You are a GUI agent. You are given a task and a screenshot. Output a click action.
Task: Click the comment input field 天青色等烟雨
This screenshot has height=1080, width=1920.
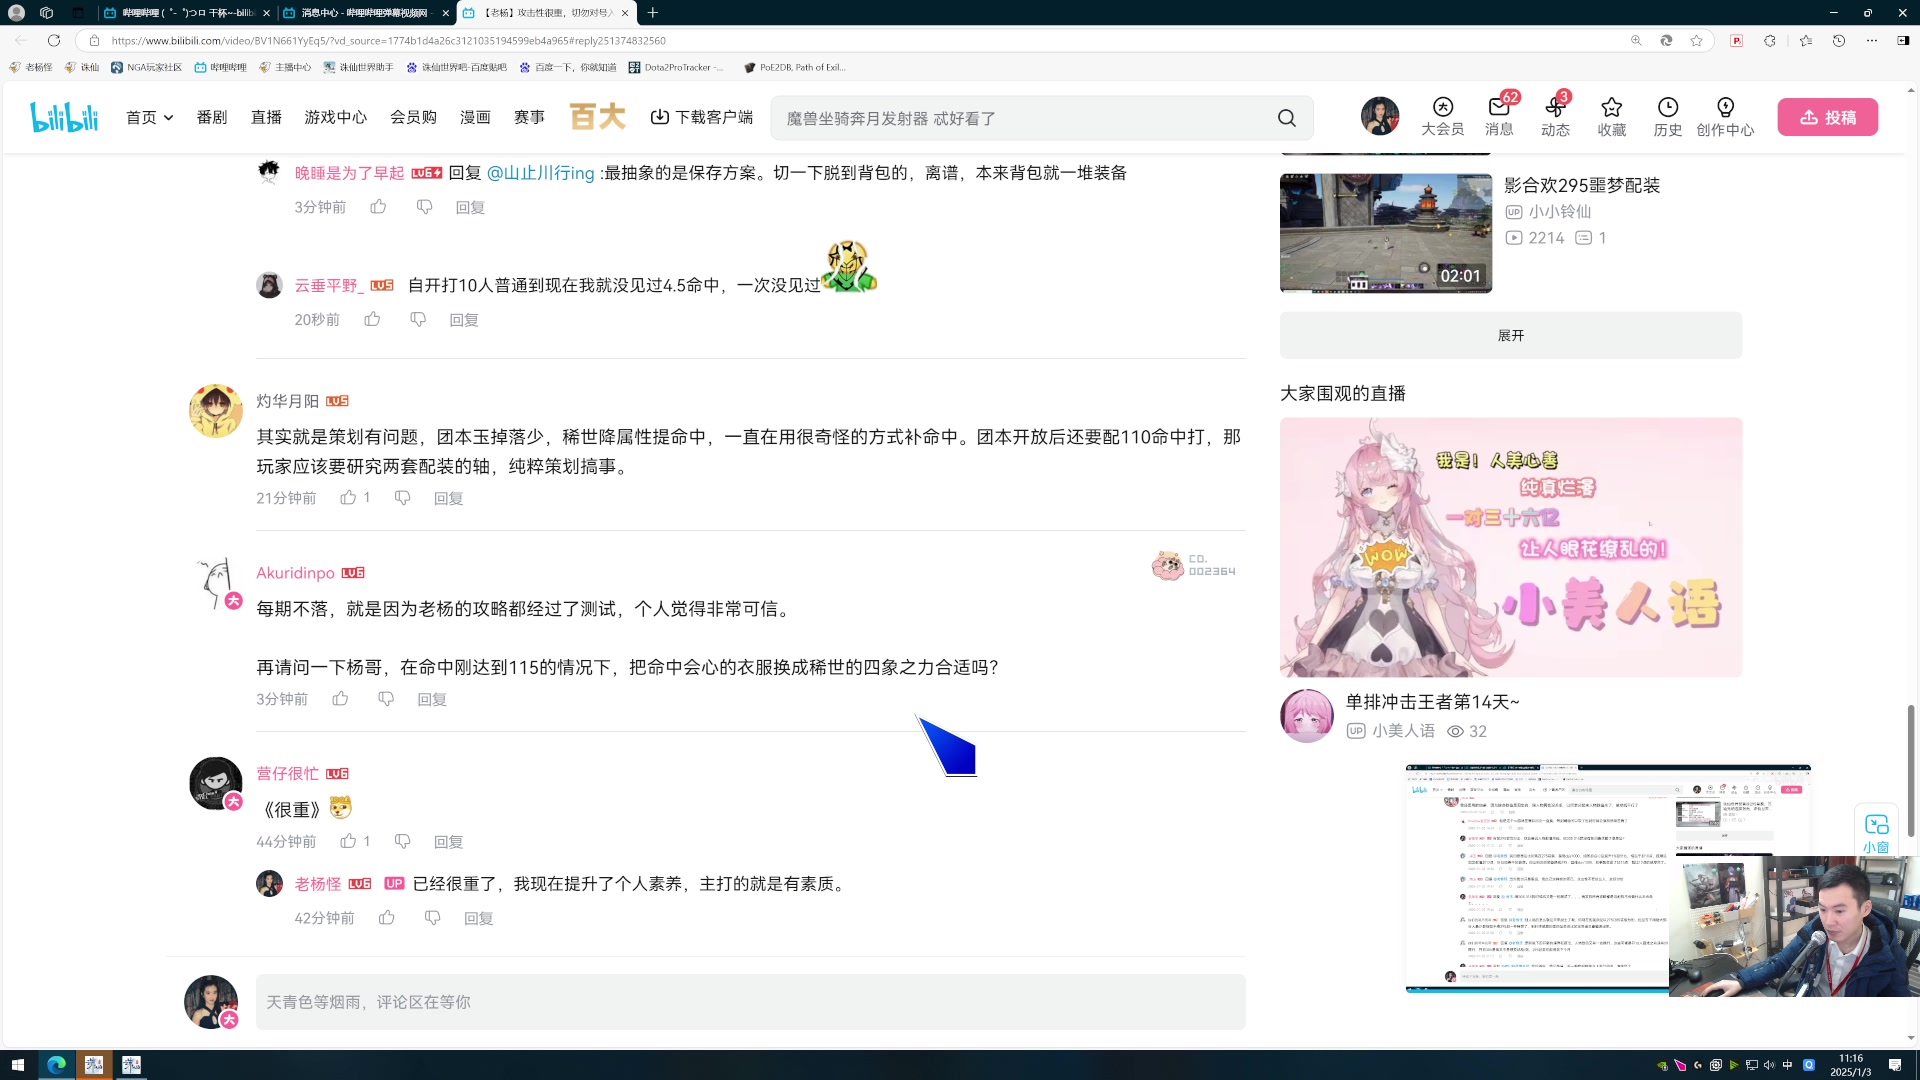750,1001
